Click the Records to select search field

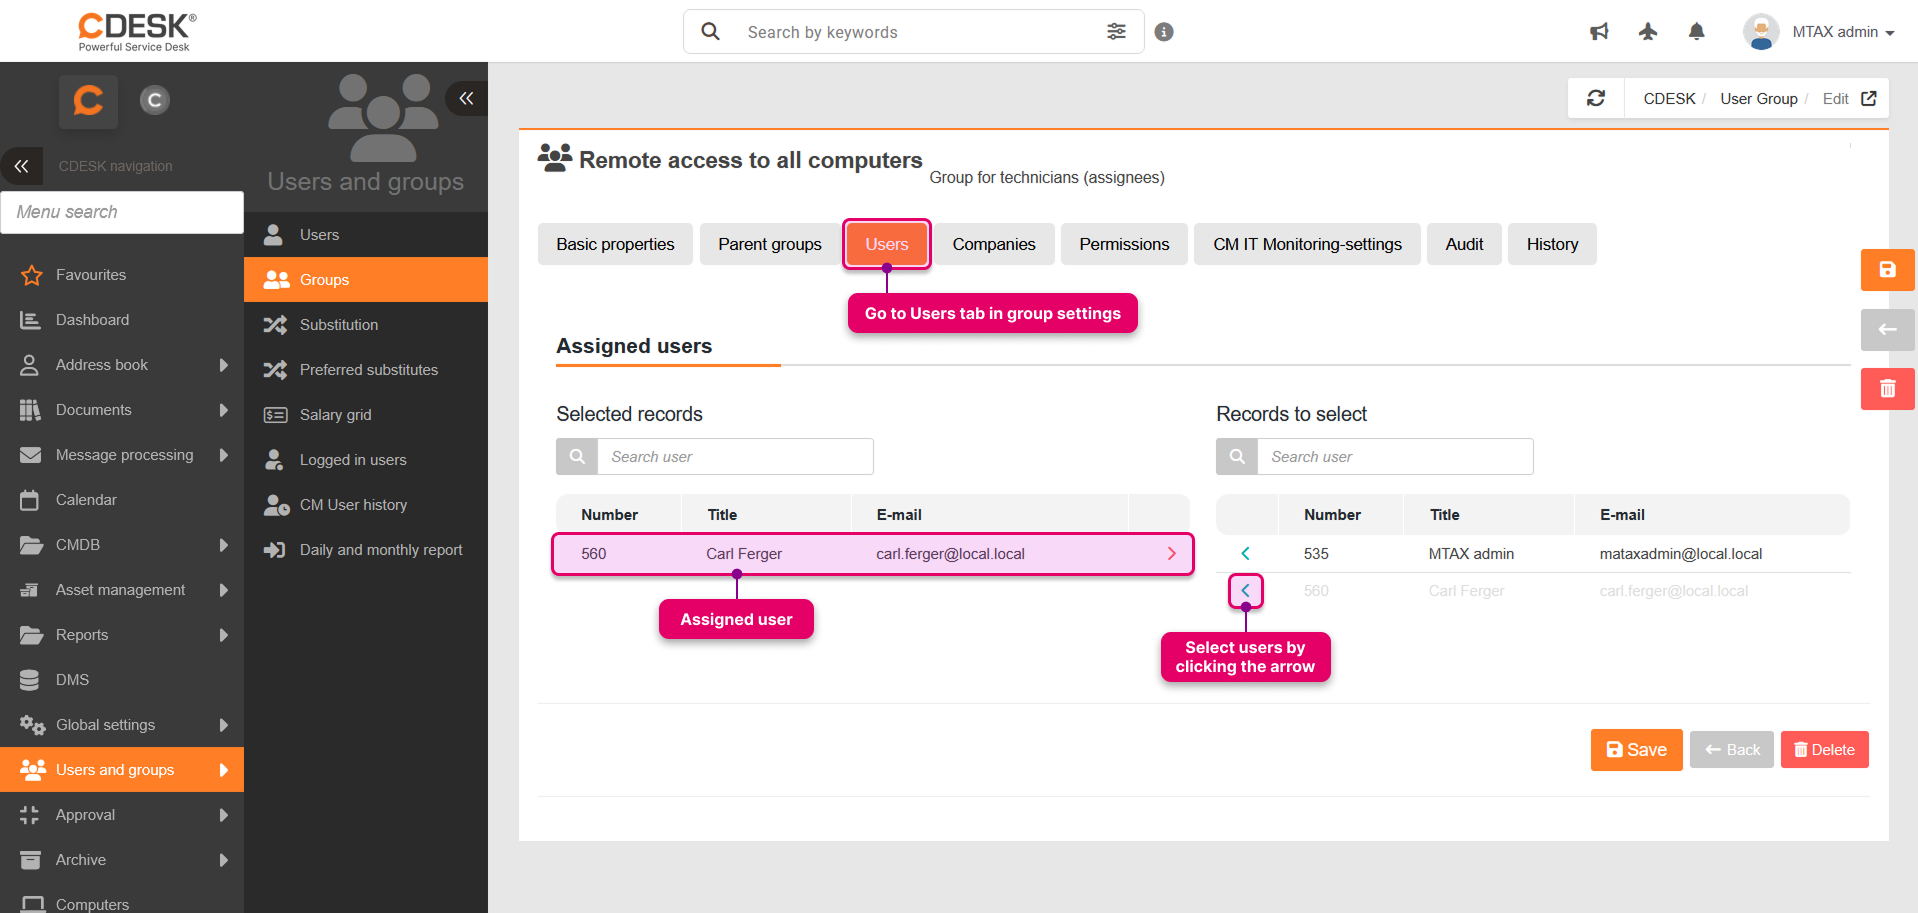[1394, 457]
